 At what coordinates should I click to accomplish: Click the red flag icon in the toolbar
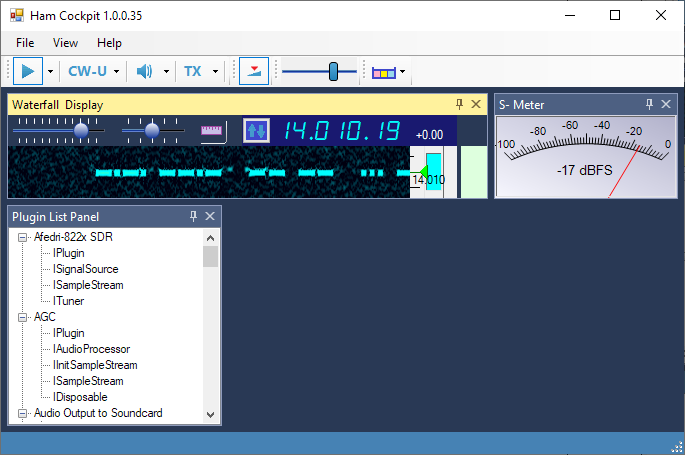click(254, 72)
